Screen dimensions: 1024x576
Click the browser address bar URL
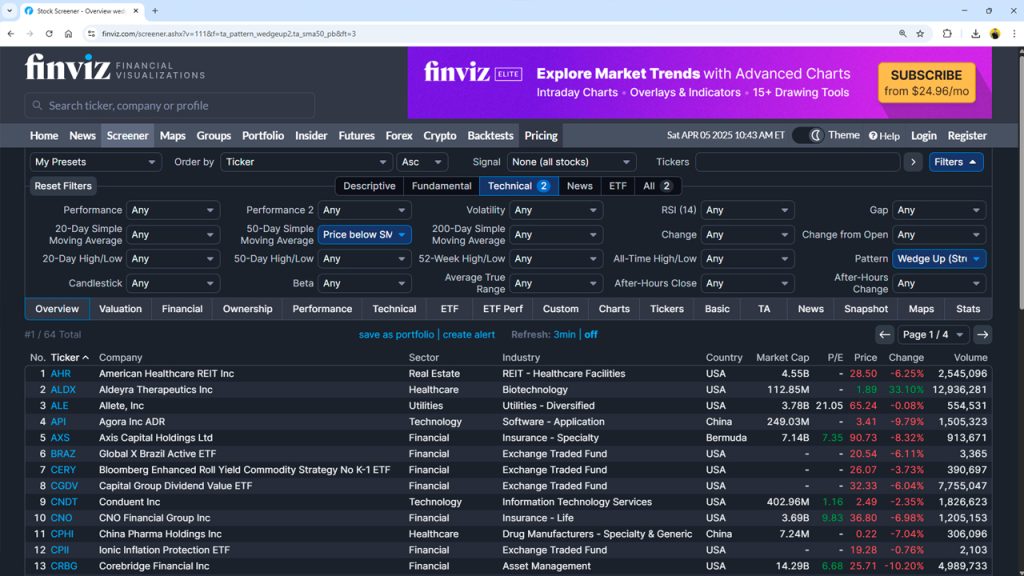pyautogui.click(x=229, y=34)
